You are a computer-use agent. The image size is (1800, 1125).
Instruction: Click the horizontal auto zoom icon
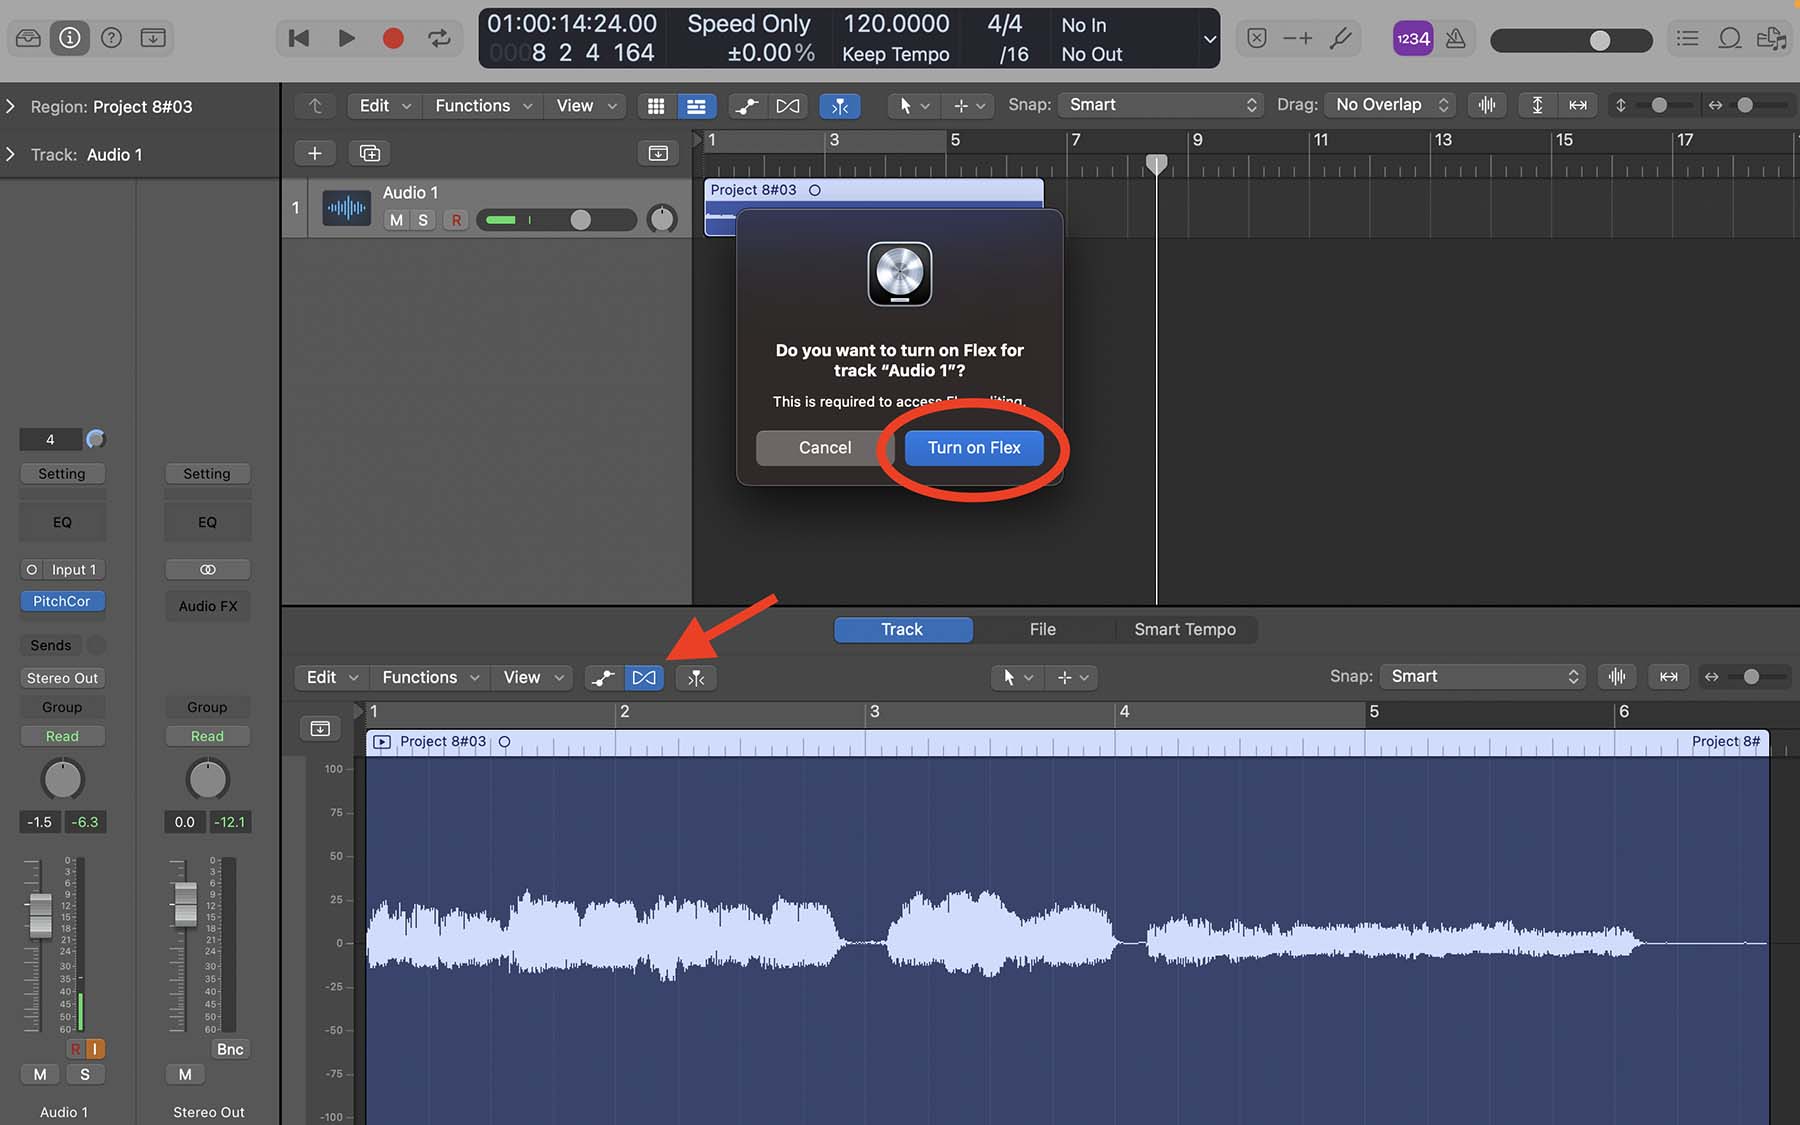coord(1578,105)
